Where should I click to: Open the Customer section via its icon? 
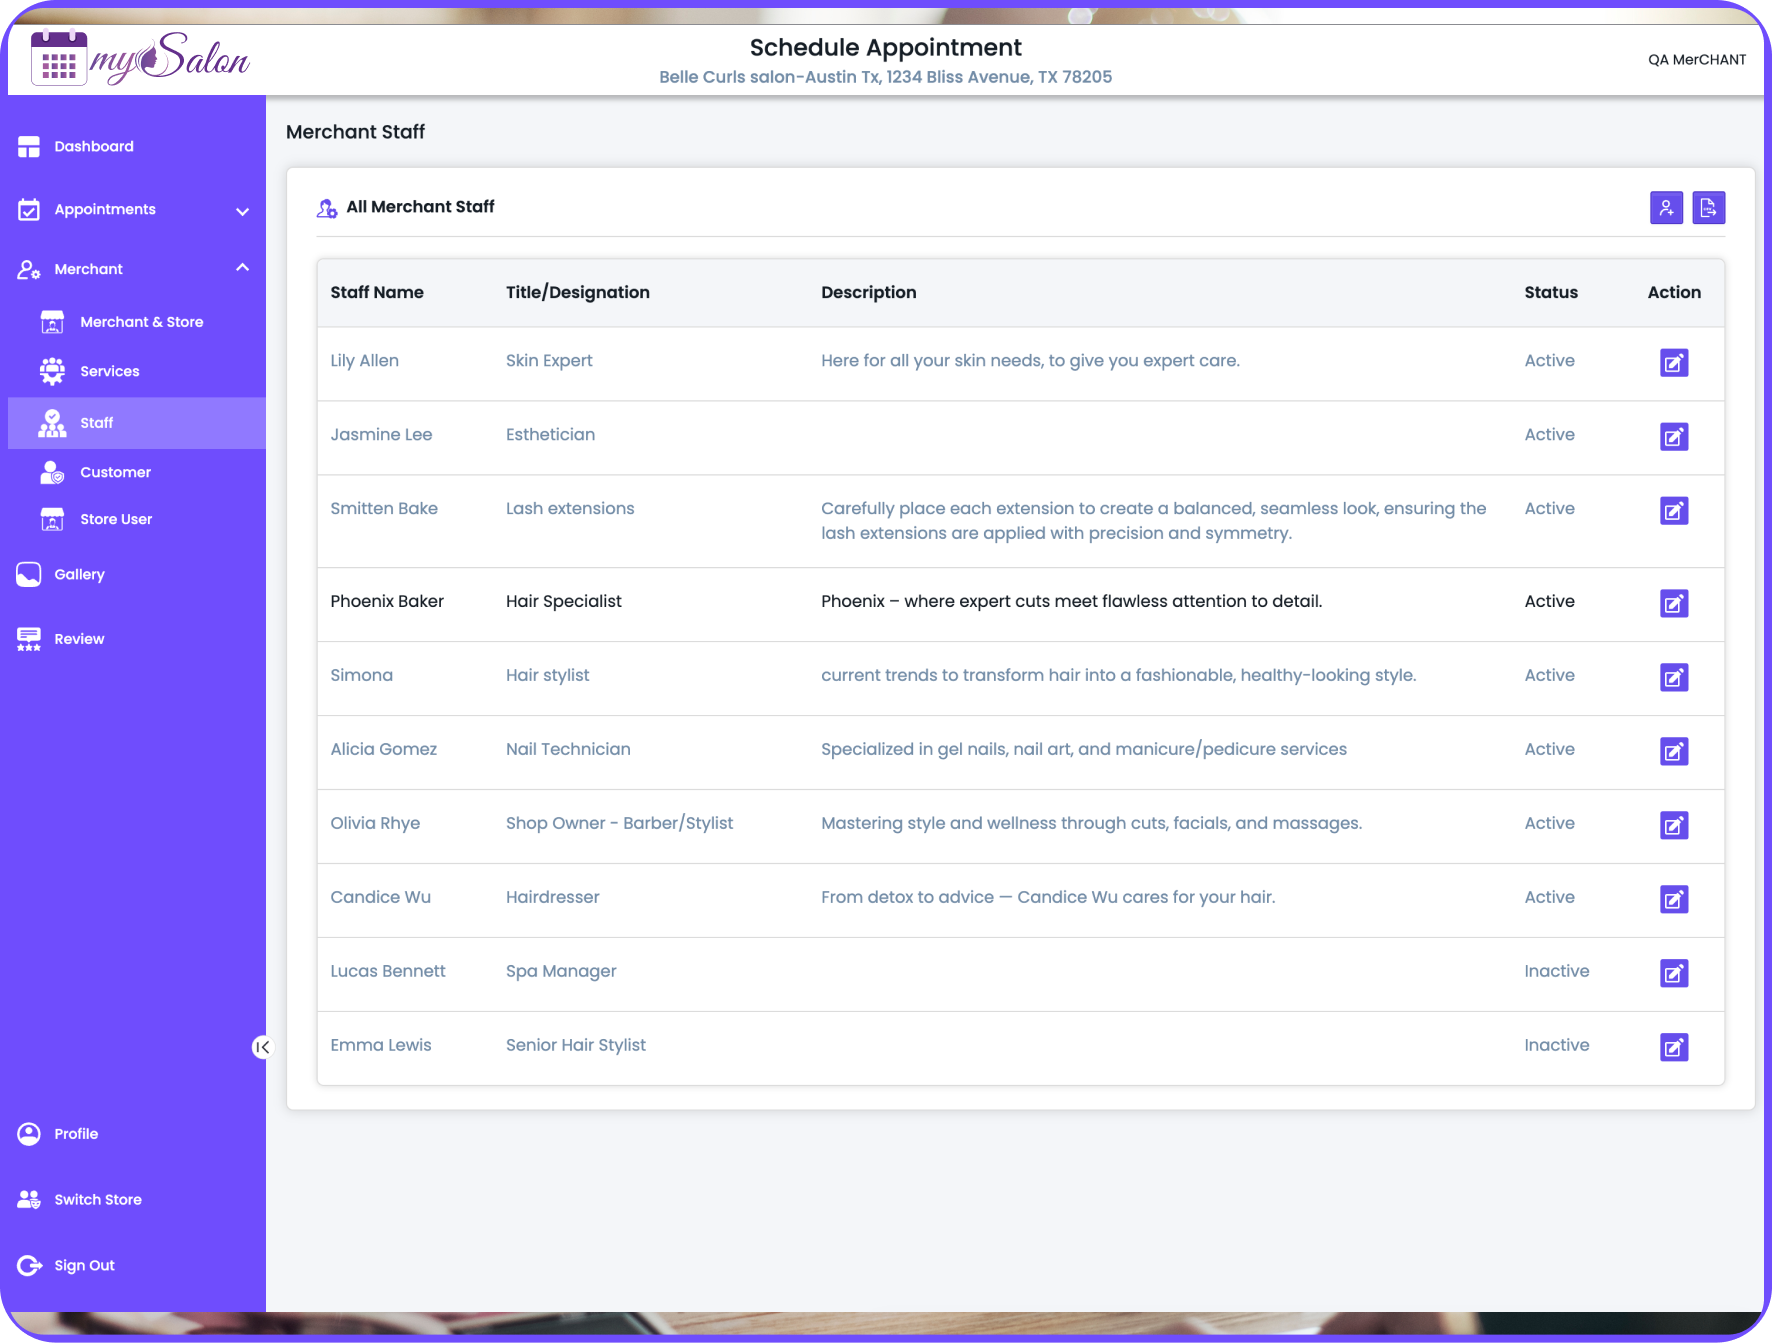pyautogui.click(x=51, y=472)
